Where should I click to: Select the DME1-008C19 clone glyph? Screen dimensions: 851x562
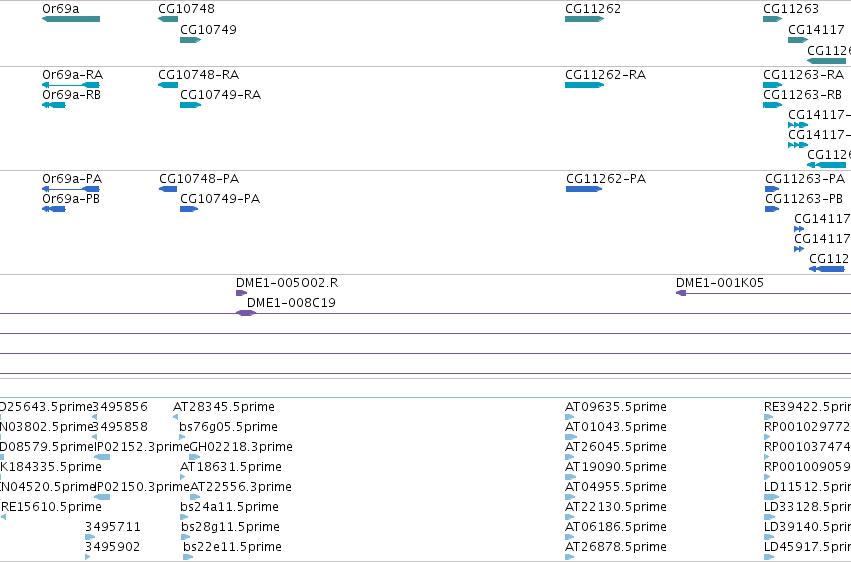pyautogui.click(x=246, y=313)
